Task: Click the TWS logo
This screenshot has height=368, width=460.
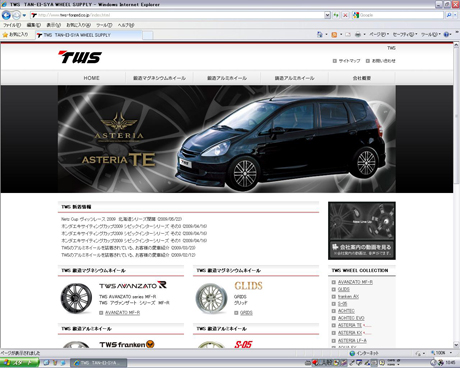Action: [80, 57]
